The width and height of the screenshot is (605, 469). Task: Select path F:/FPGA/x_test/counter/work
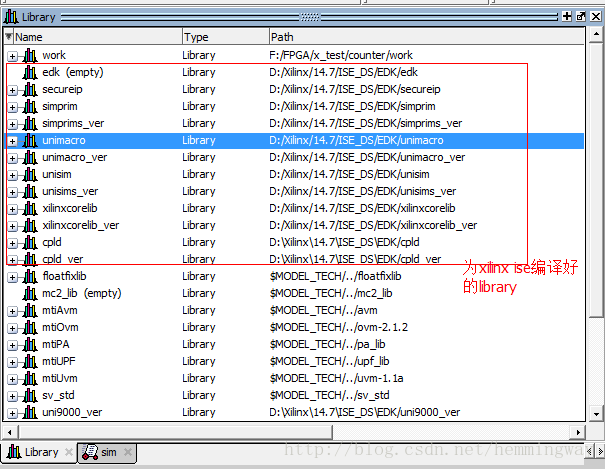tap(341, 55)
